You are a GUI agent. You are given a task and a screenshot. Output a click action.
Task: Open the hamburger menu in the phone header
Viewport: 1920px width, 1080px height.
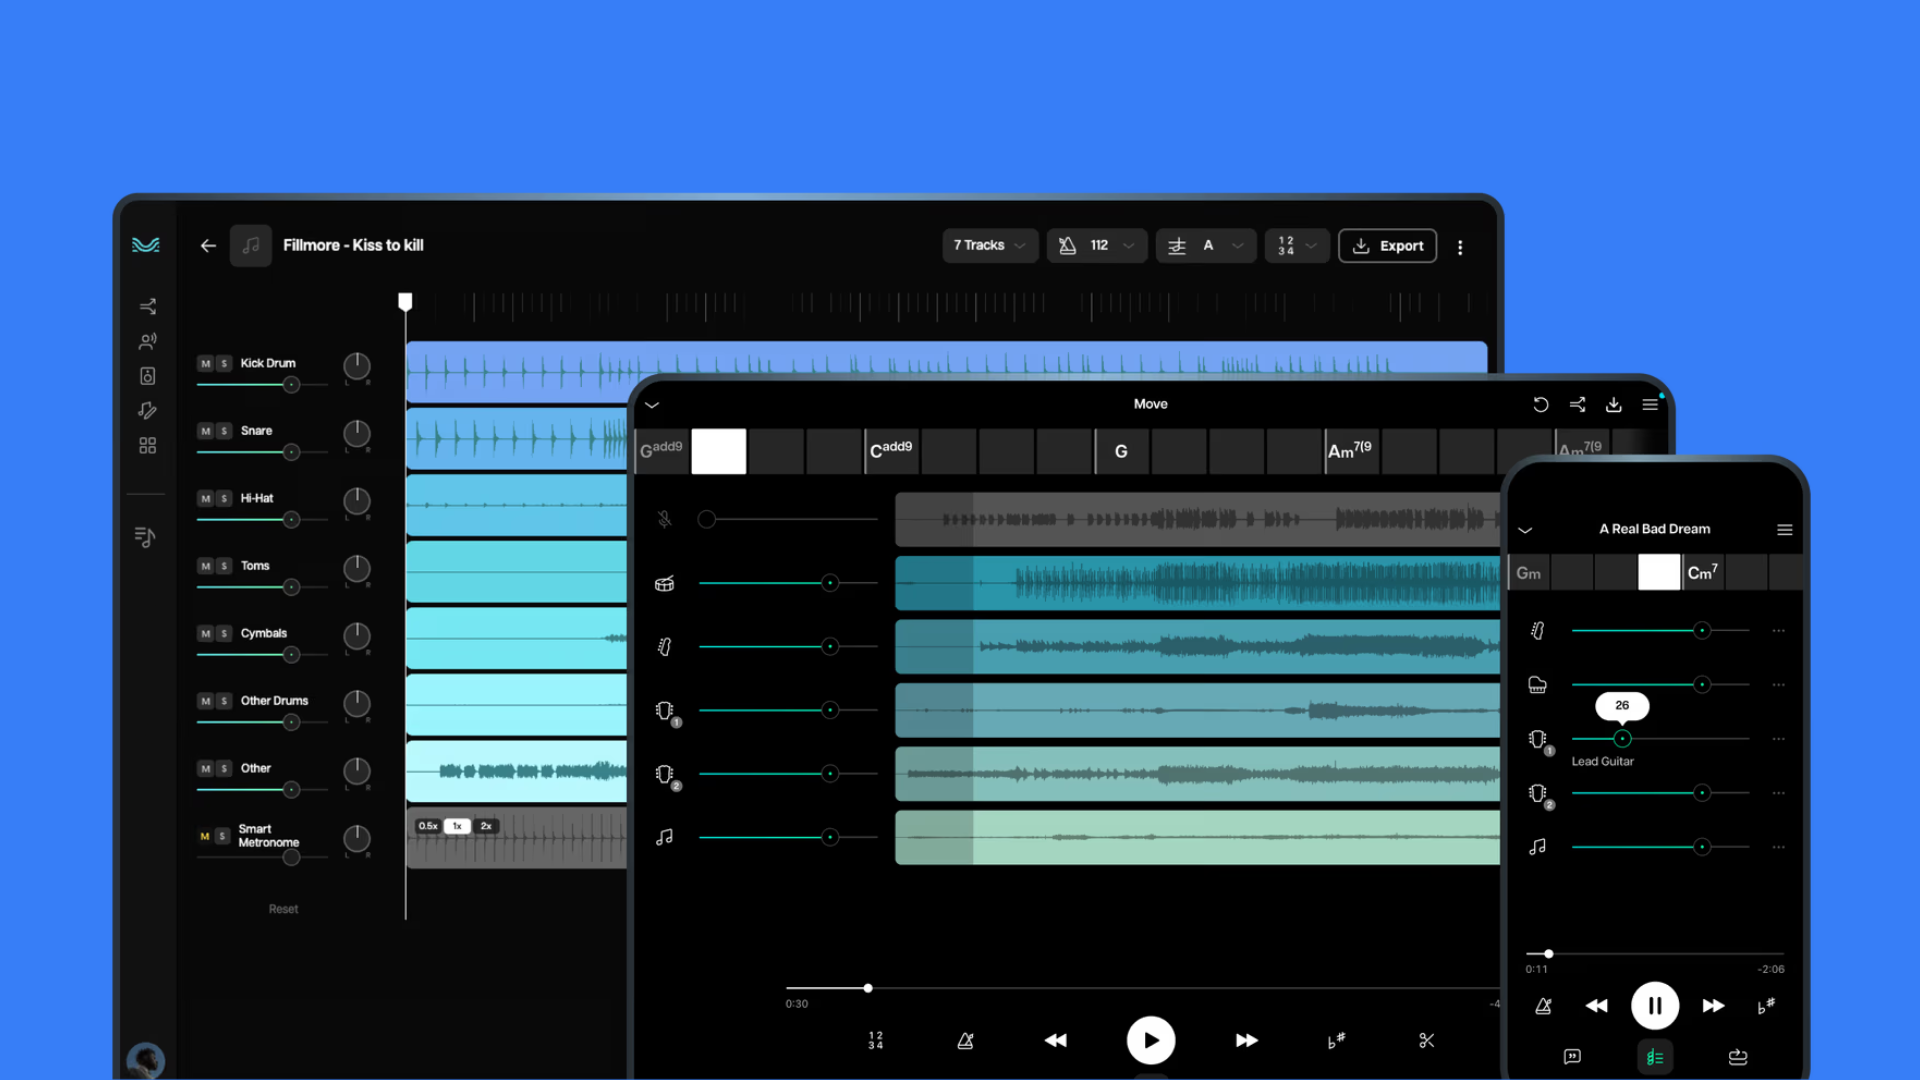(x=1785, y=529)
